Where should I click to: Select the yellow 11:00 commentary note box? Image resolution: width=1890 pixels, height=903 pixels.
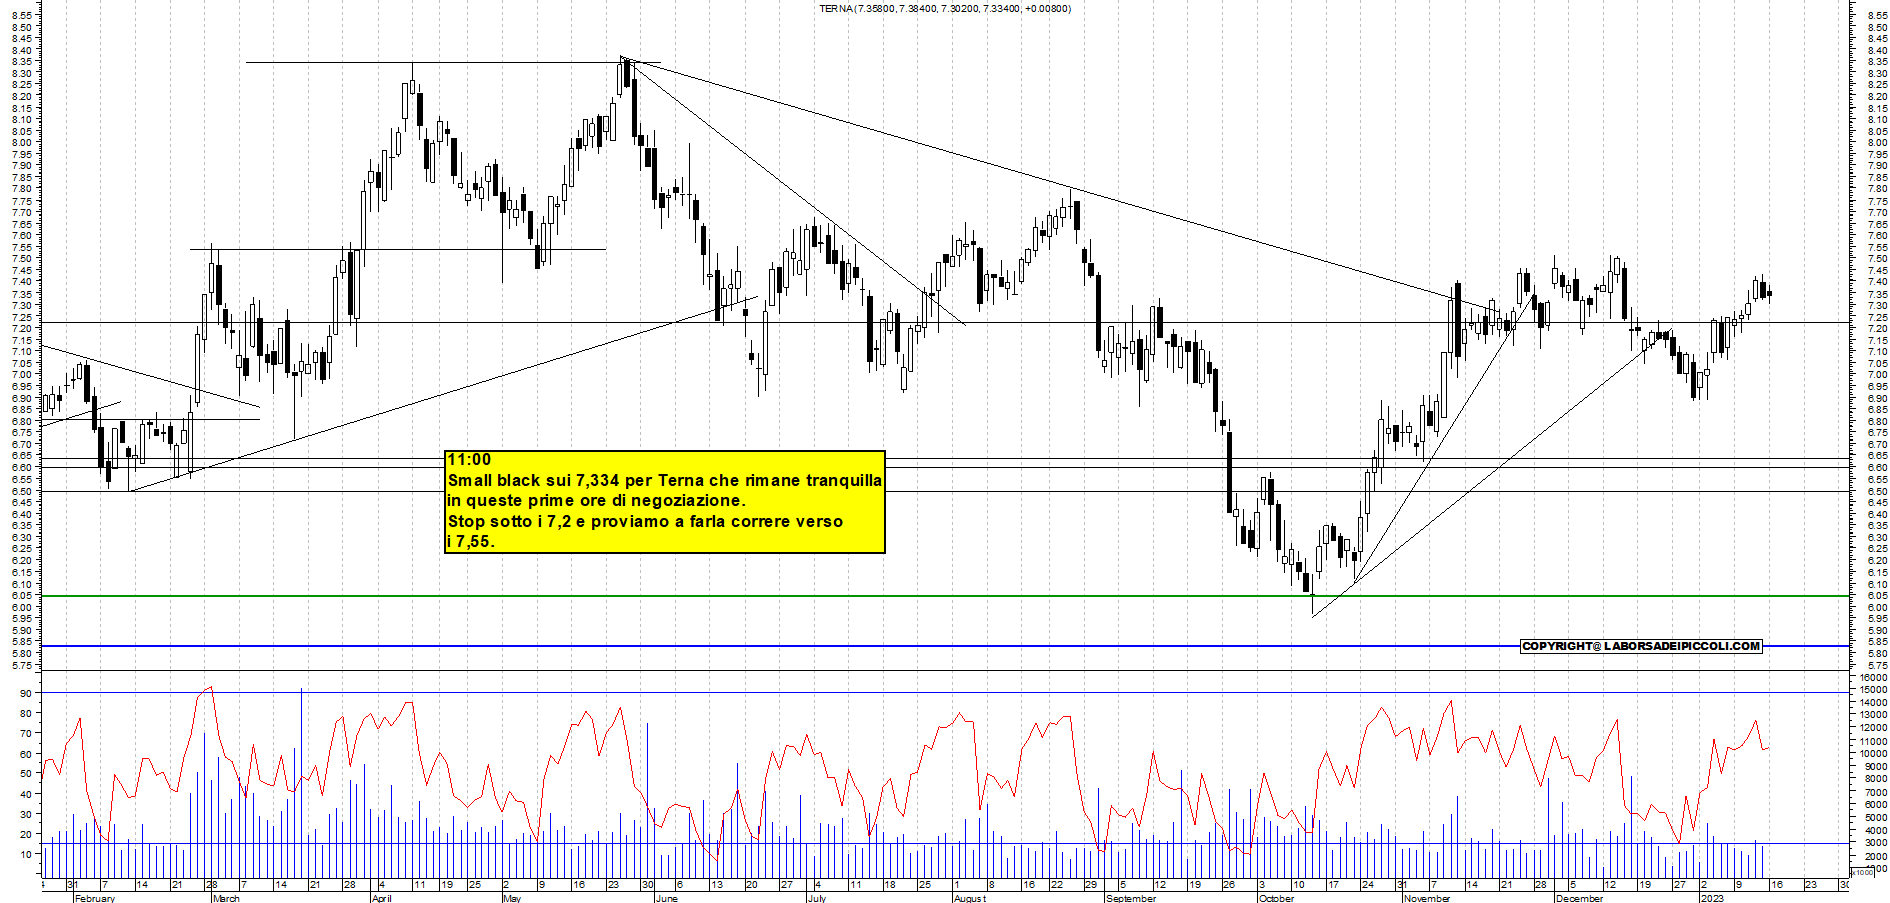(x=665, y=501)
